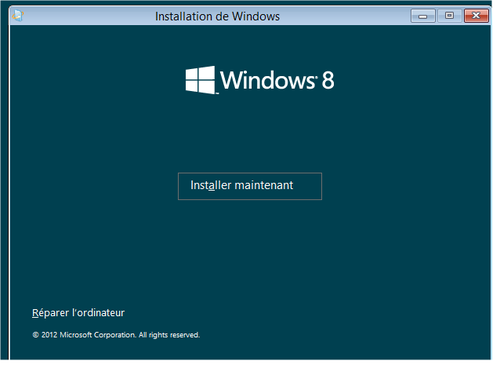Close the Installation de Windows window
Viewport: 500px width, 368px height.
pyautogui.click(x=476, y=16)
